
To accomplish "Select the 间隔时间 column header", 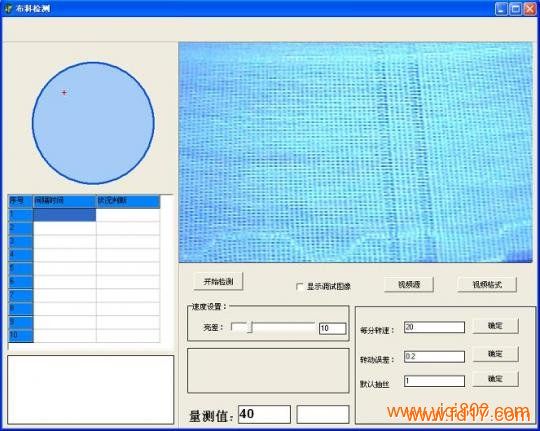I will [x=65, y=201].
